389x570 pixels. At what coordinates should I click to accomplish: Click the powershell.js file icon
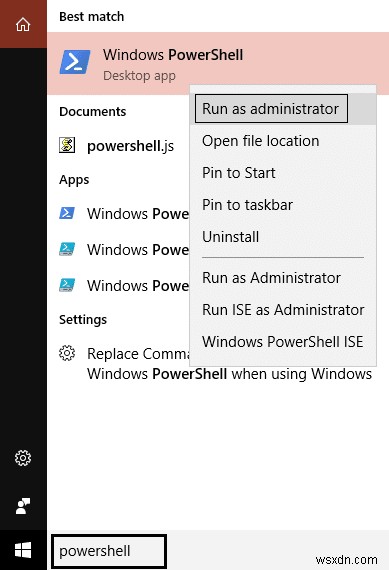[x=67, y=145]
